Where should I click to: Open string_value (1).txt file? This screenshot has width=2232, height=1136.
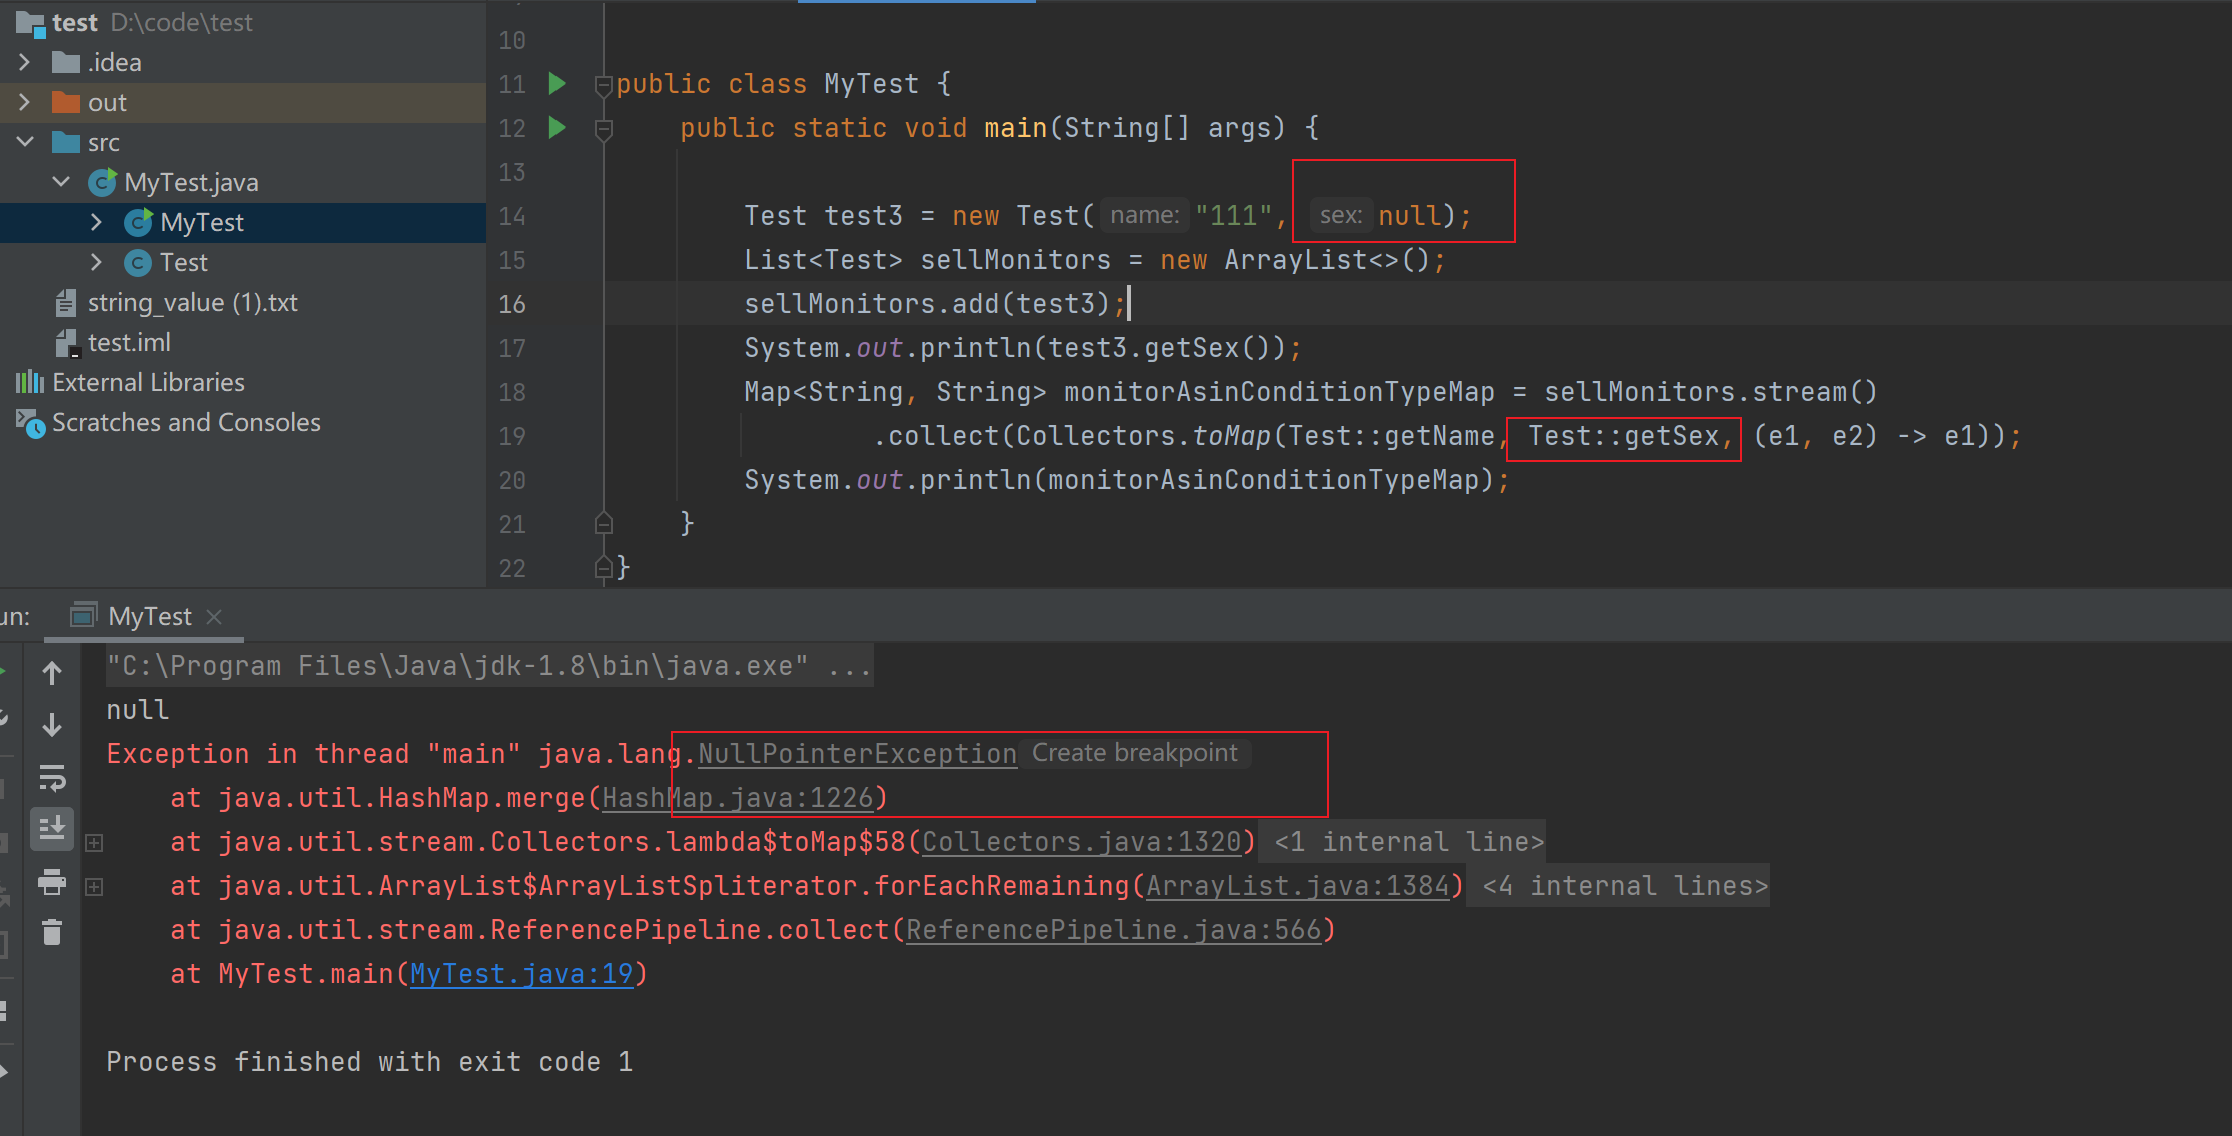pos(192,303)
